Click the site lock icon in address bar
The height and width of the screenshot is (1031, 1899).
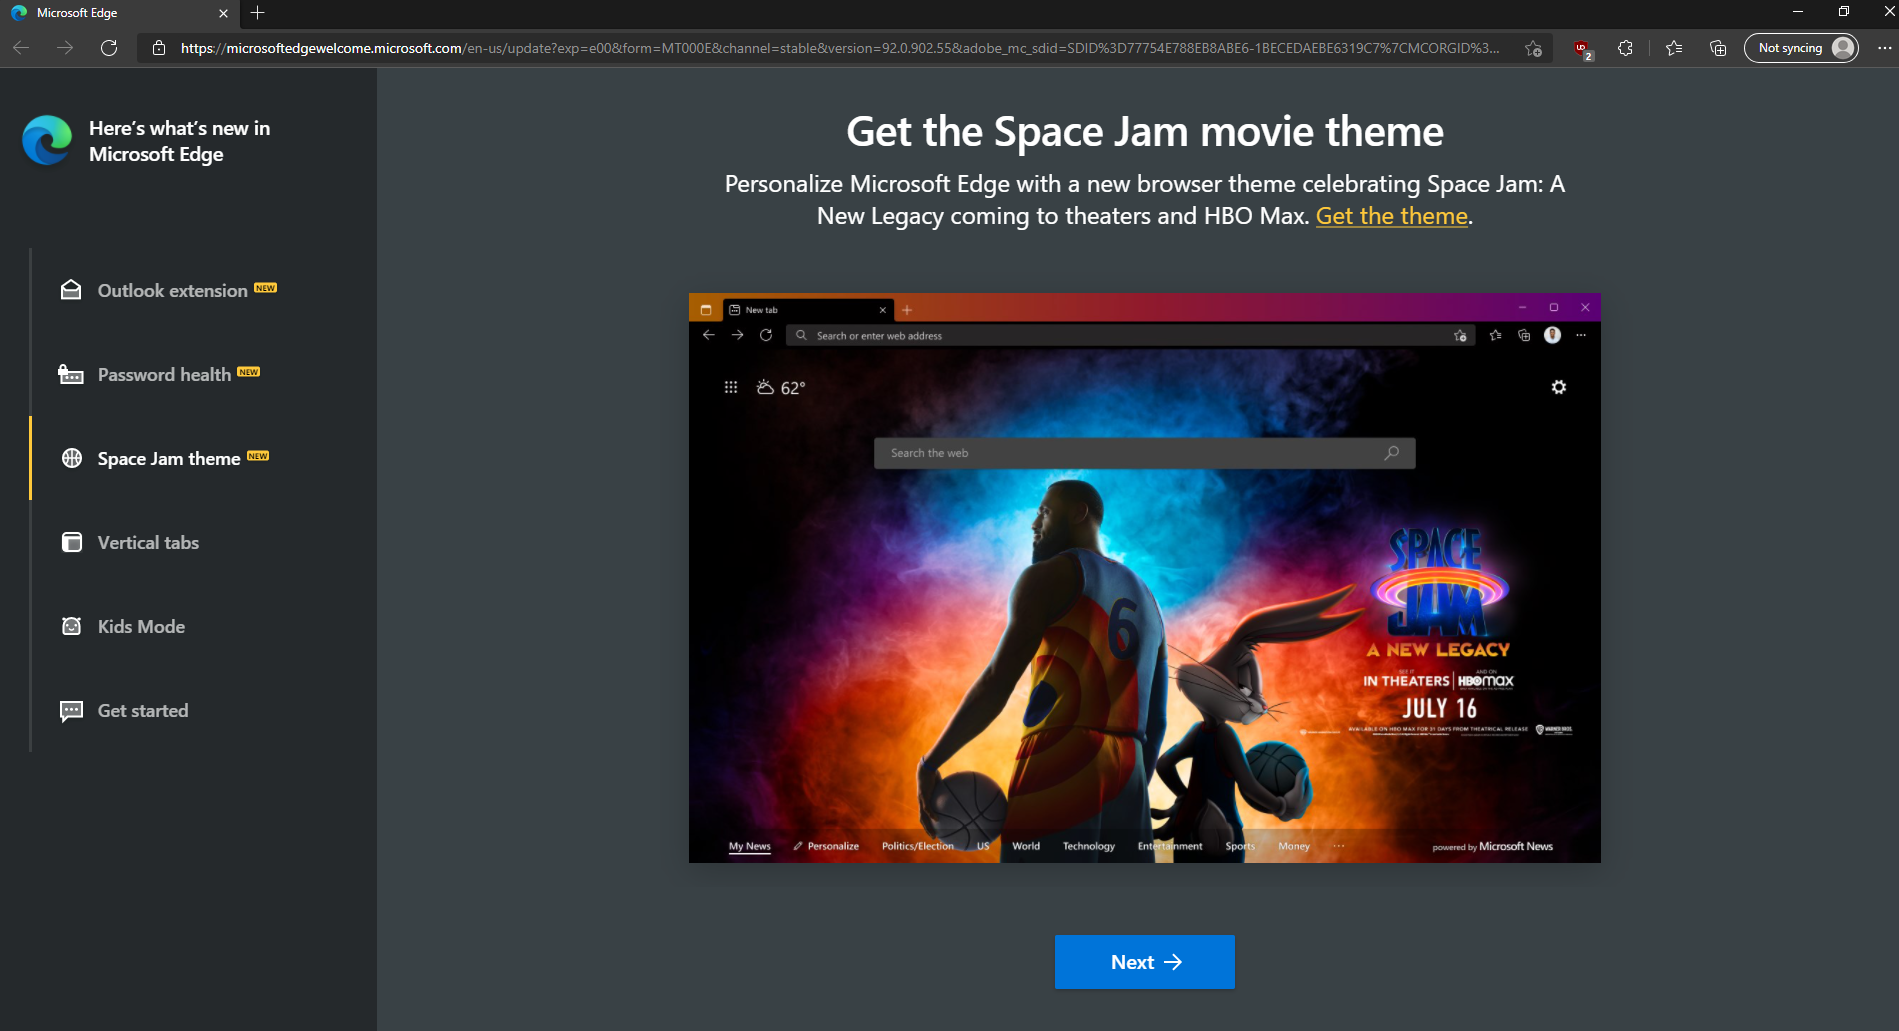click(158, 48)
